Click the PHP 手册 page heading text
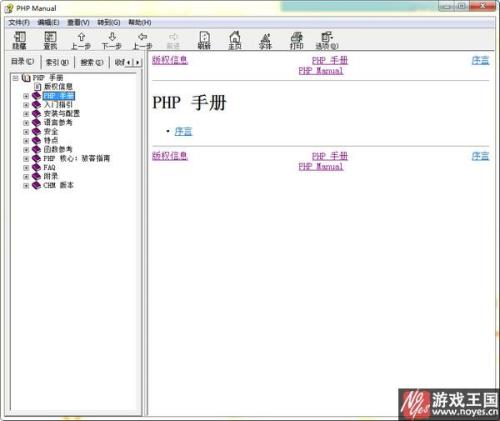 point(189,102)
